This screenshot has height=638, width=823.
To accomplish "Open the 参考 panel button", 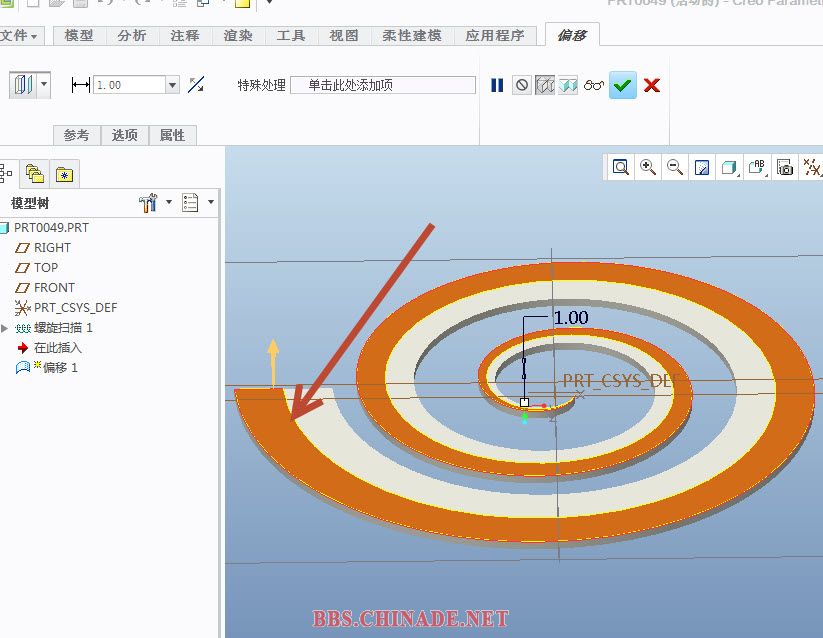I will click(x=77, y=135).
